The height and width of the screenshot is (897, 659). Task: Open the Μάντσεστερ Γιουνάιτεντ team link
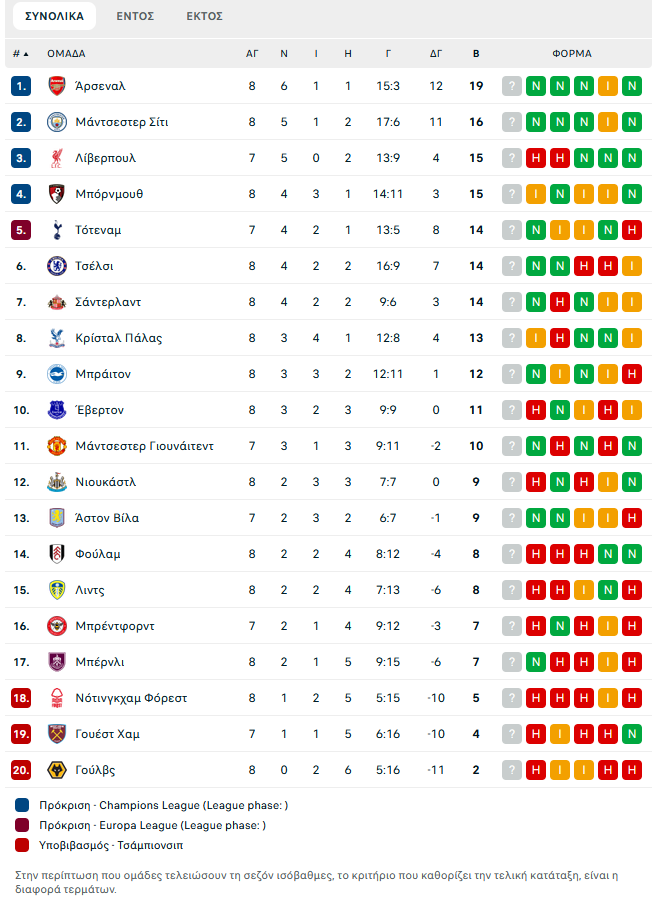[144, 446]
